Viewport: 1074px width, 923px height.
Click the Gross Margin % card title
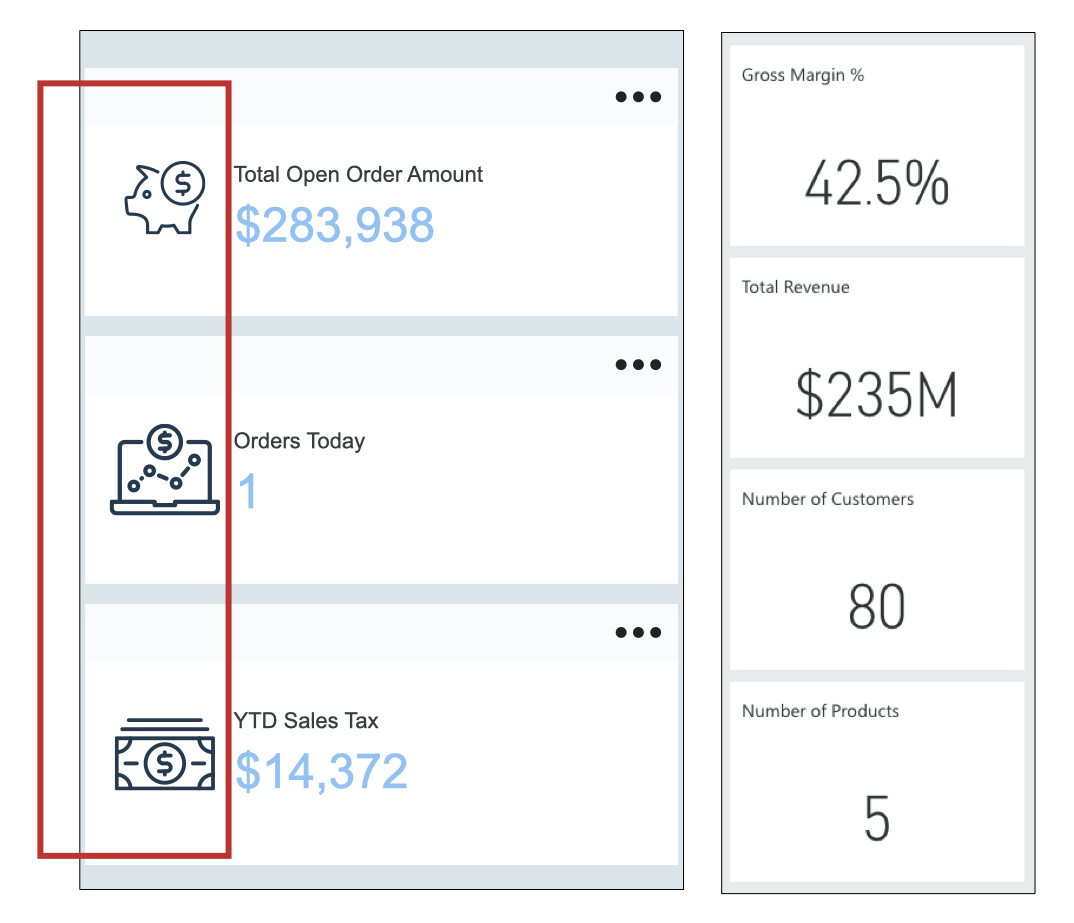(802, 75)
